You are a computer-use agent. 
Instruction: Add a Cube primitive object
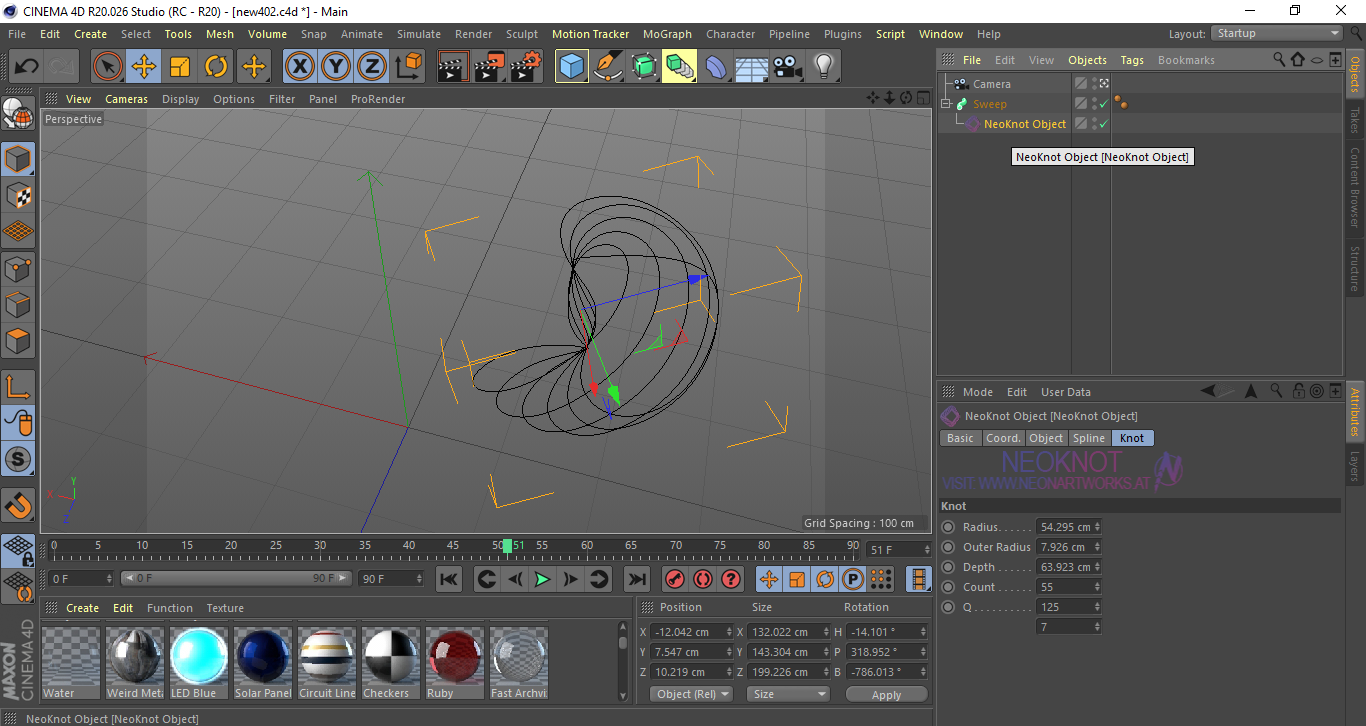tap(572, 67)
